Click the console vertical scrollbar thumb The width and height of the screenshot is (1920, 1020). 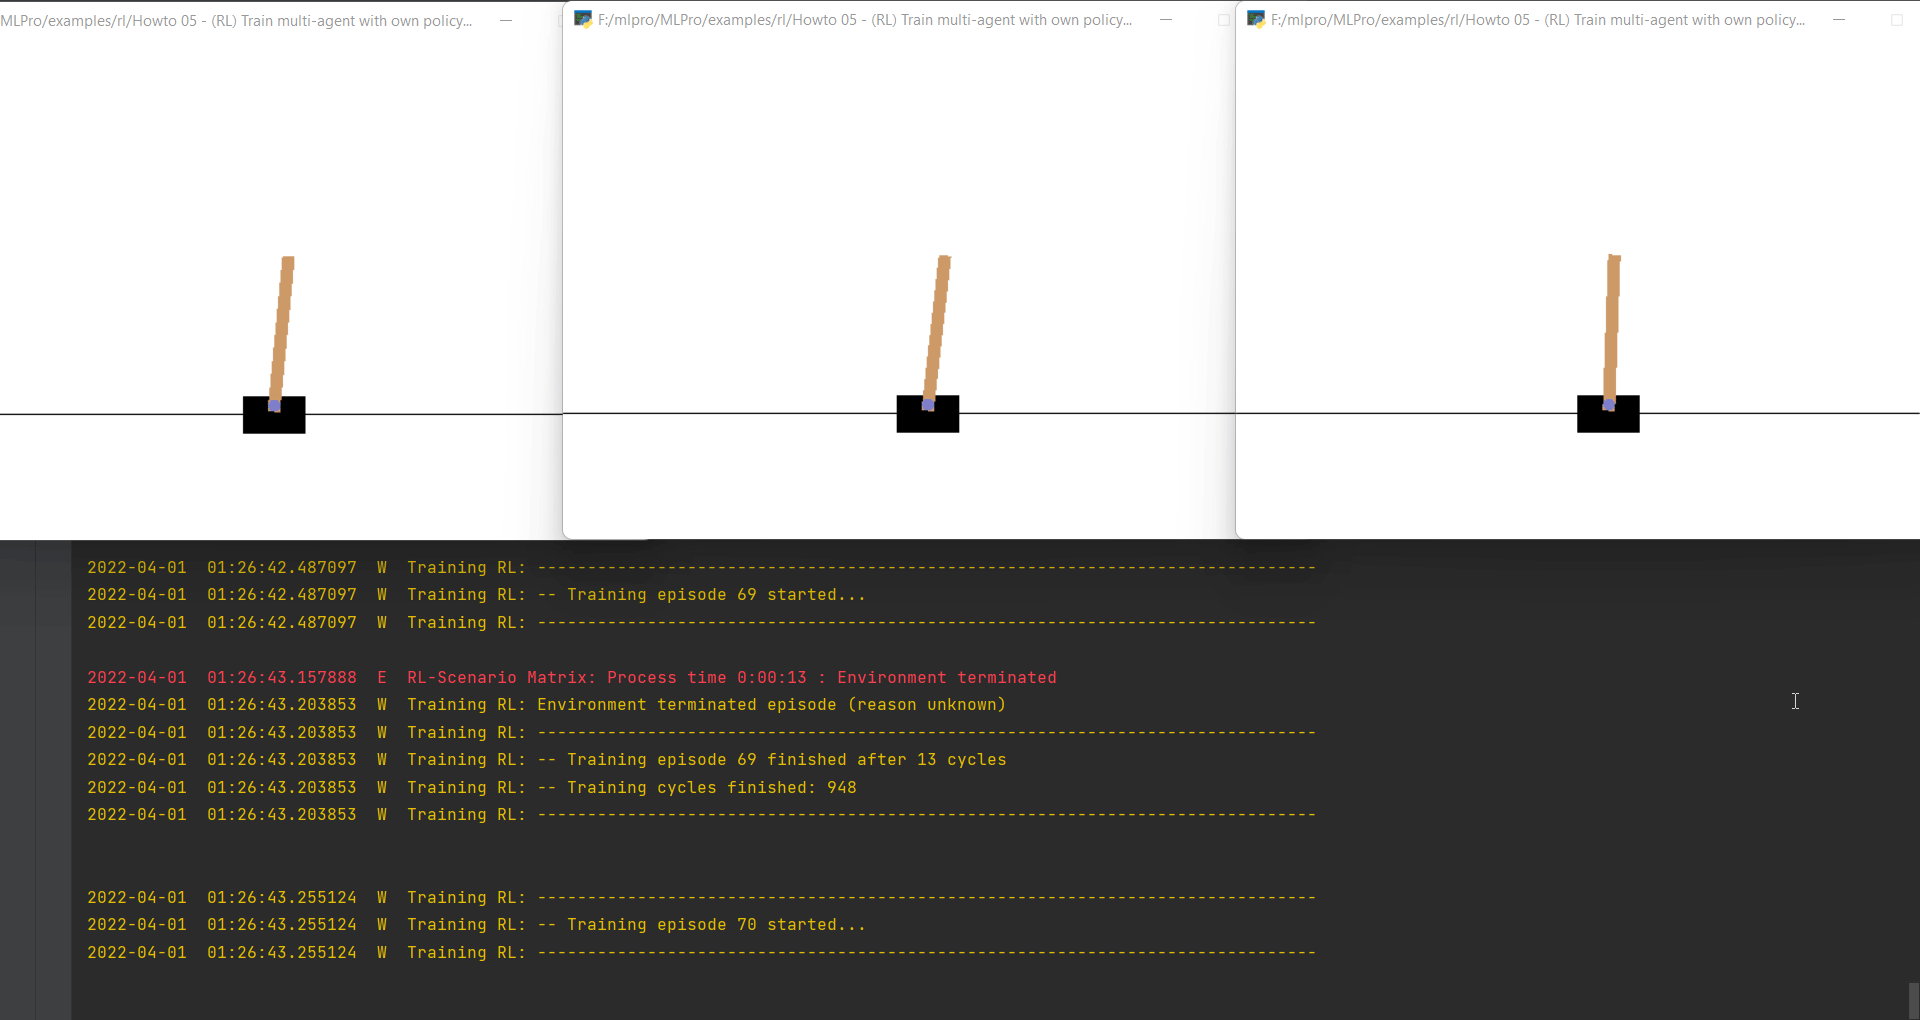[1913, 1001]
